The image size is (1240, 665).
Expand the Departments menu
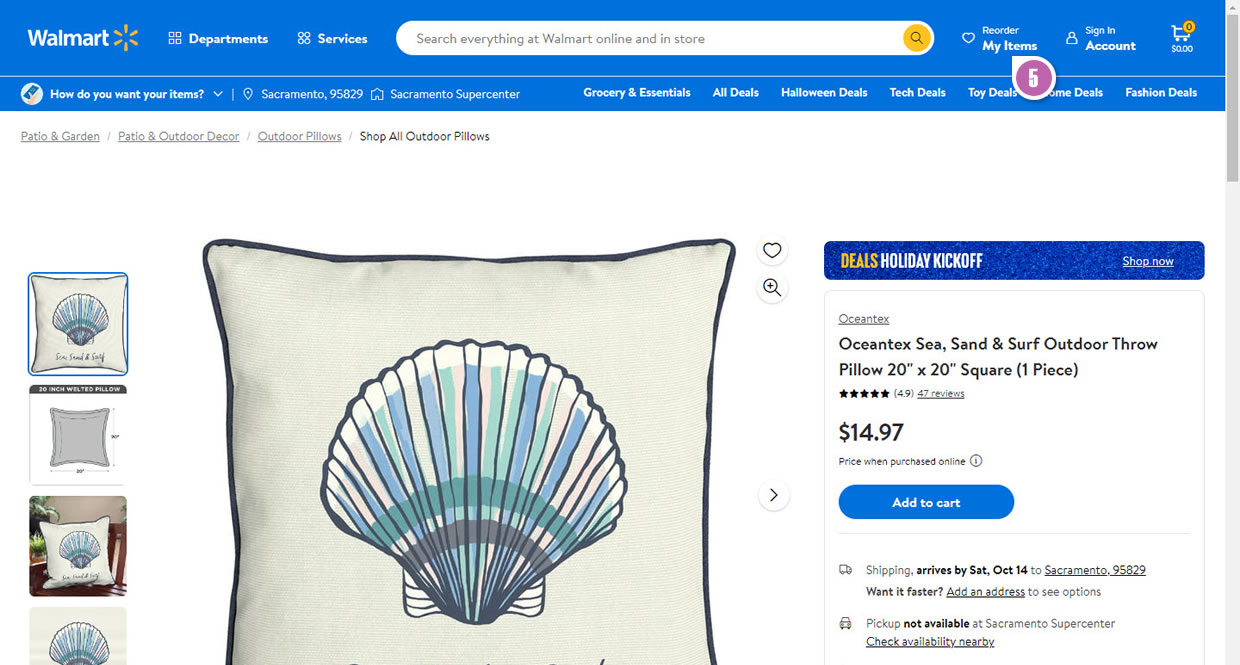(x=218, y=39)
